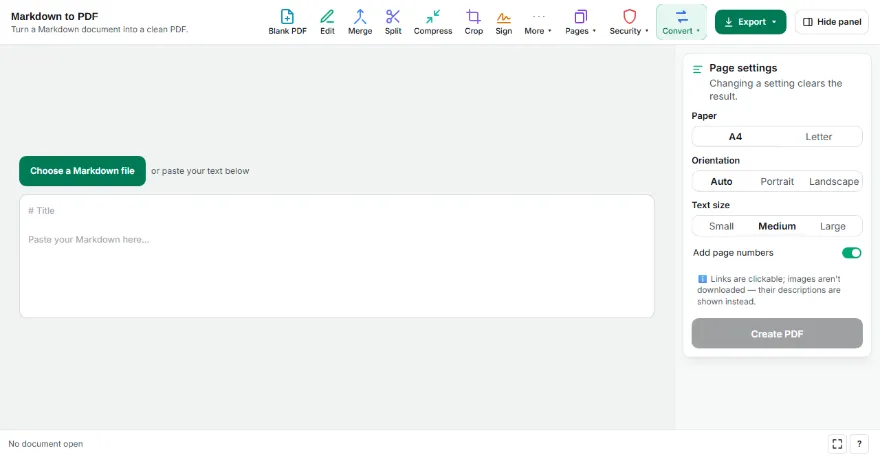This screenshot has width=880, height=457.
Task: Toggle Add page numbers switch
Action: 851,253
